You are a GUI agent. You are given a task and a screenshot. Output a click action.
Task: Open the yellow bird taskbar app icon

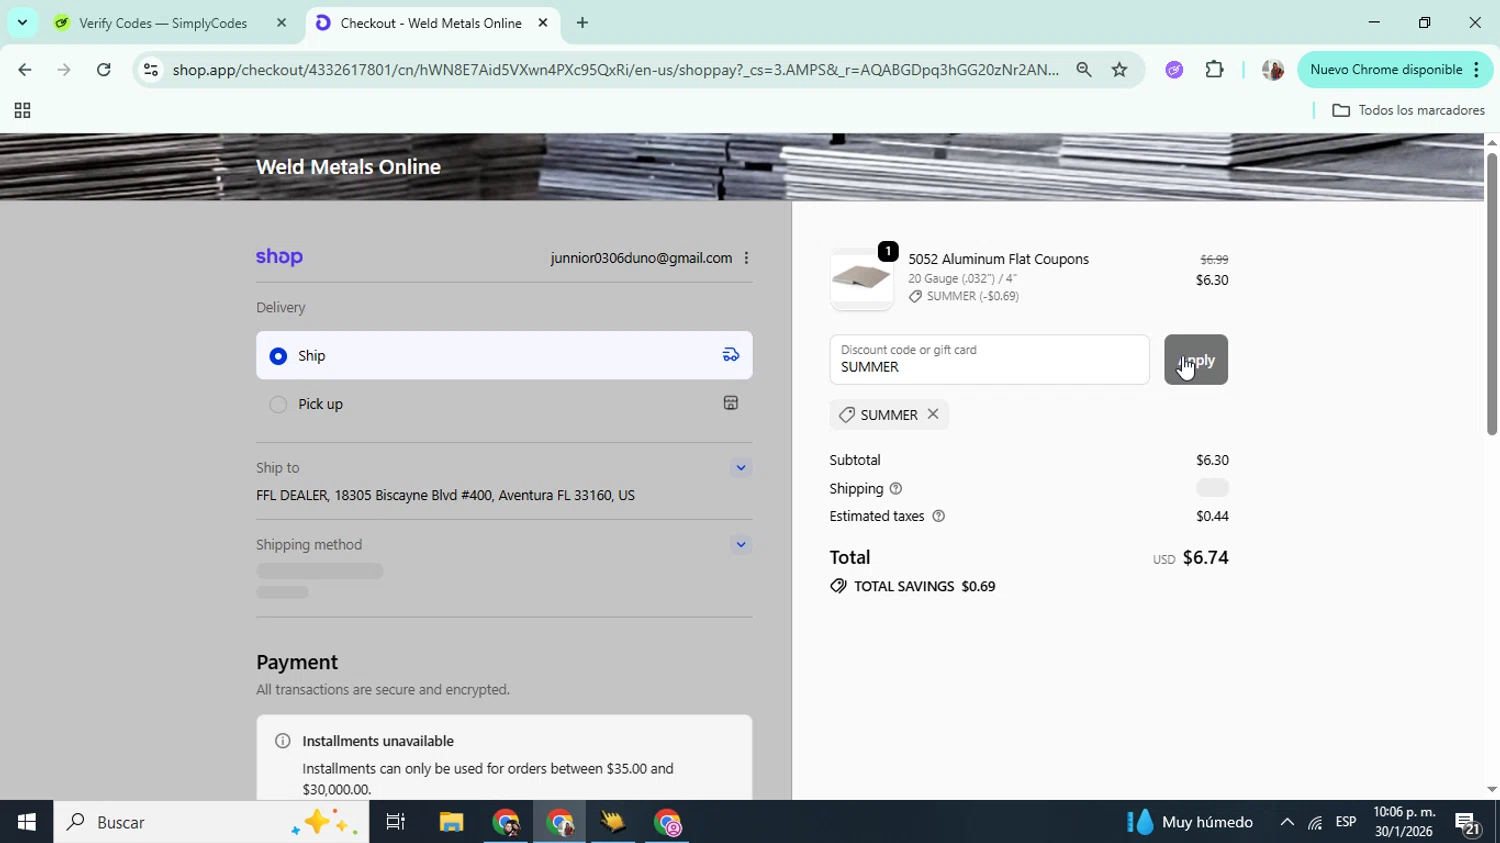(613, 822)
